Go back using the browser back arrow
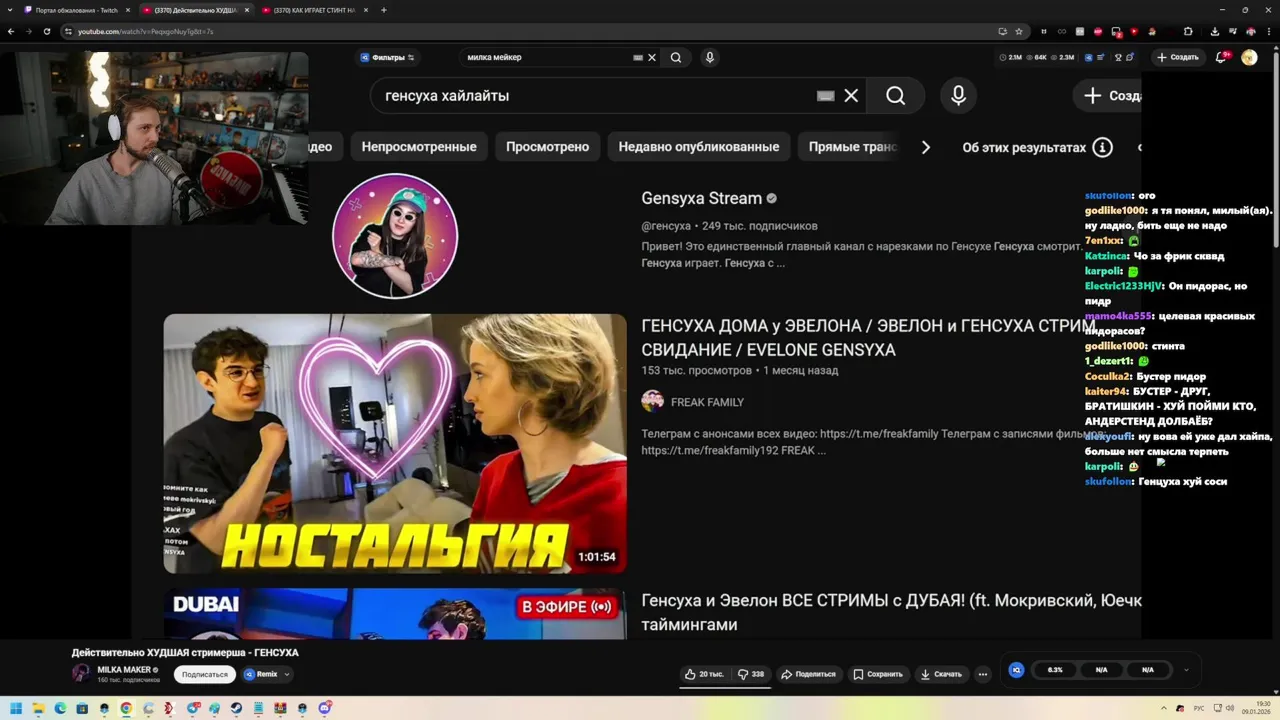The height and width of the screenshot is (720, 1280). pyautogui.click(x=11, y=31)
